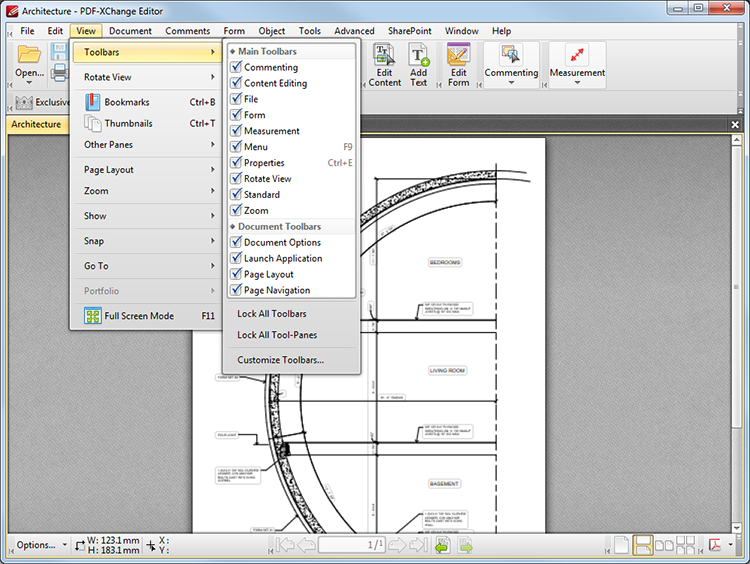Select single page layout icon
Screen dimensions: 750x564
click(x=621, y=545)
